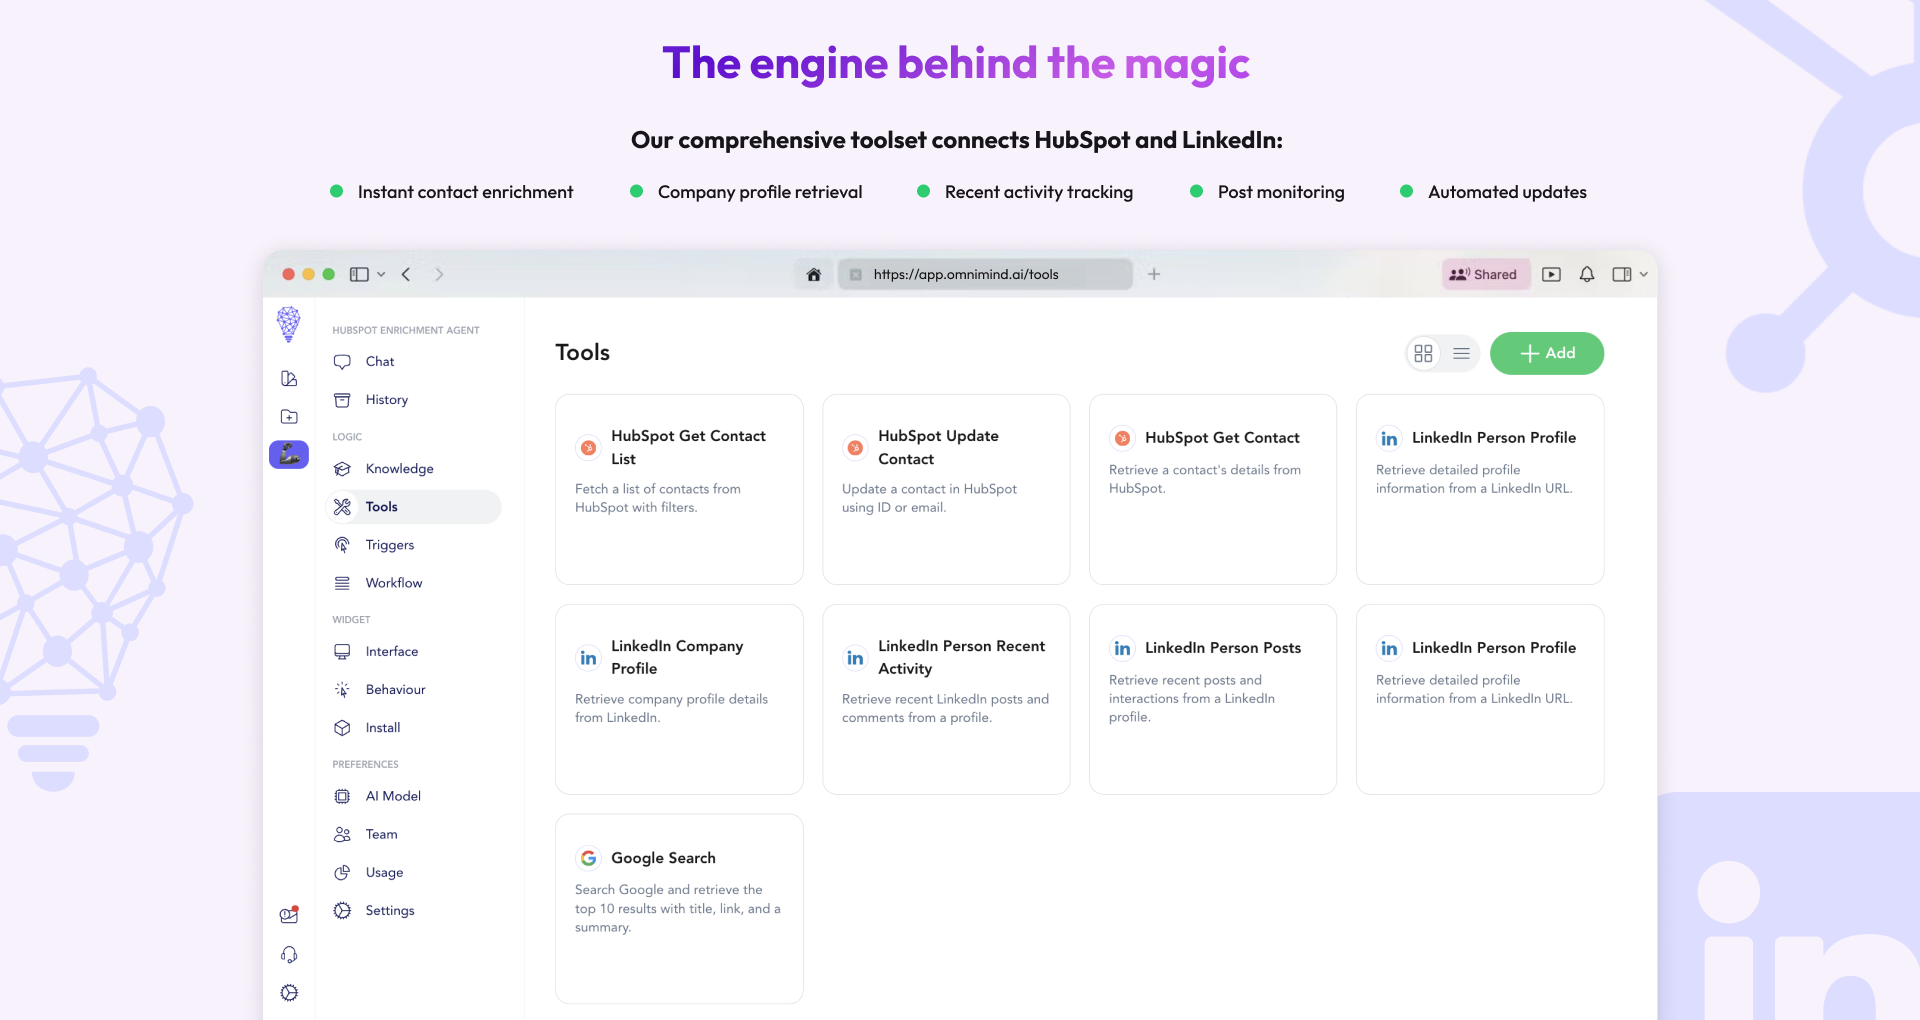Click HubSpot icon on Update Contact card
Viewport: 1920px width, 1020px height.
tap(855, 448)
